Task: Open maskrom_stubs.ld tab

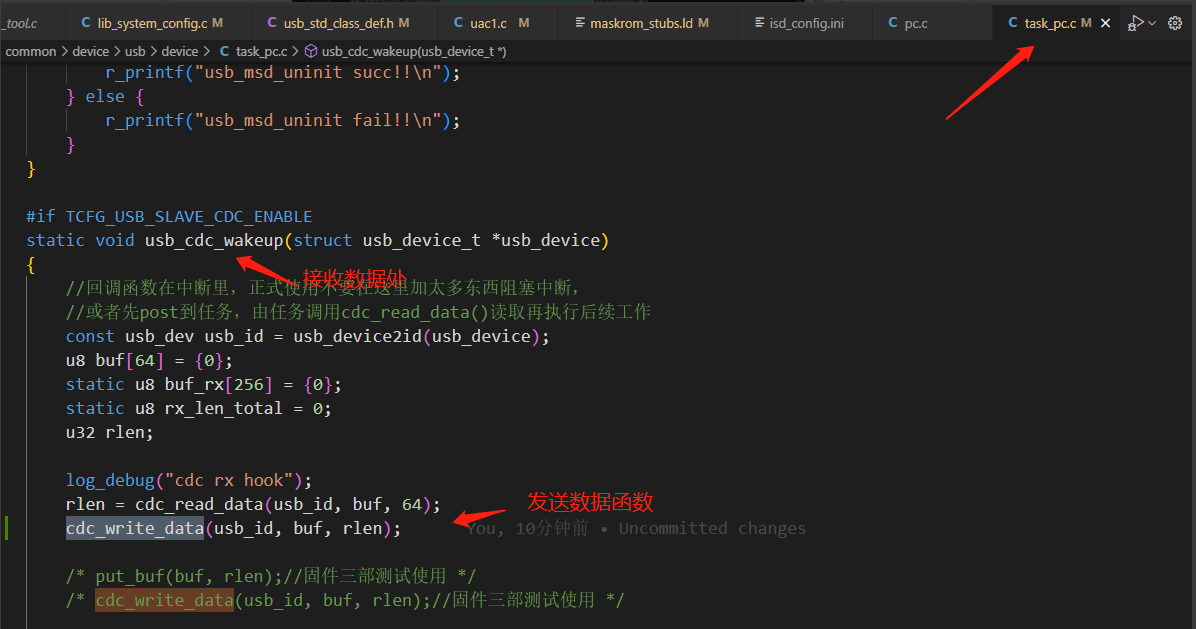Action: 641,24
